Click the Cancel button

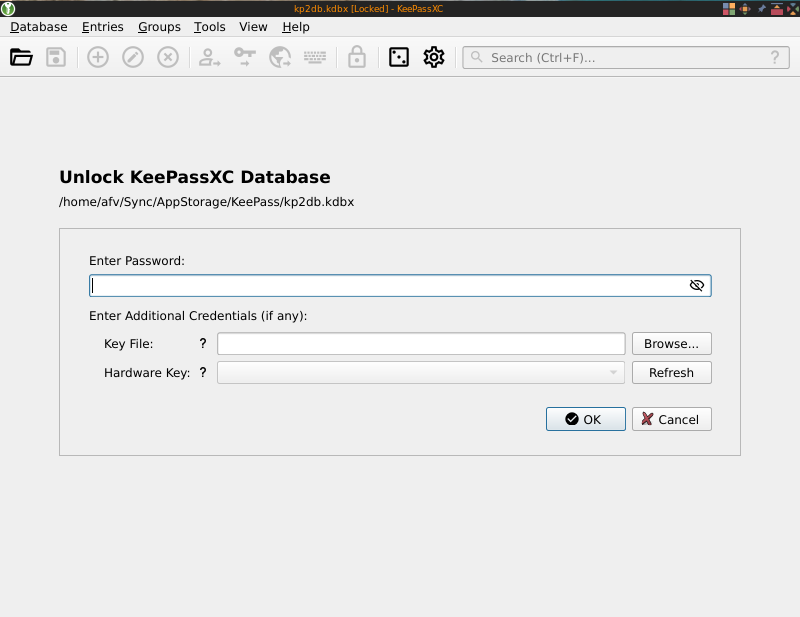click(671, 419)
